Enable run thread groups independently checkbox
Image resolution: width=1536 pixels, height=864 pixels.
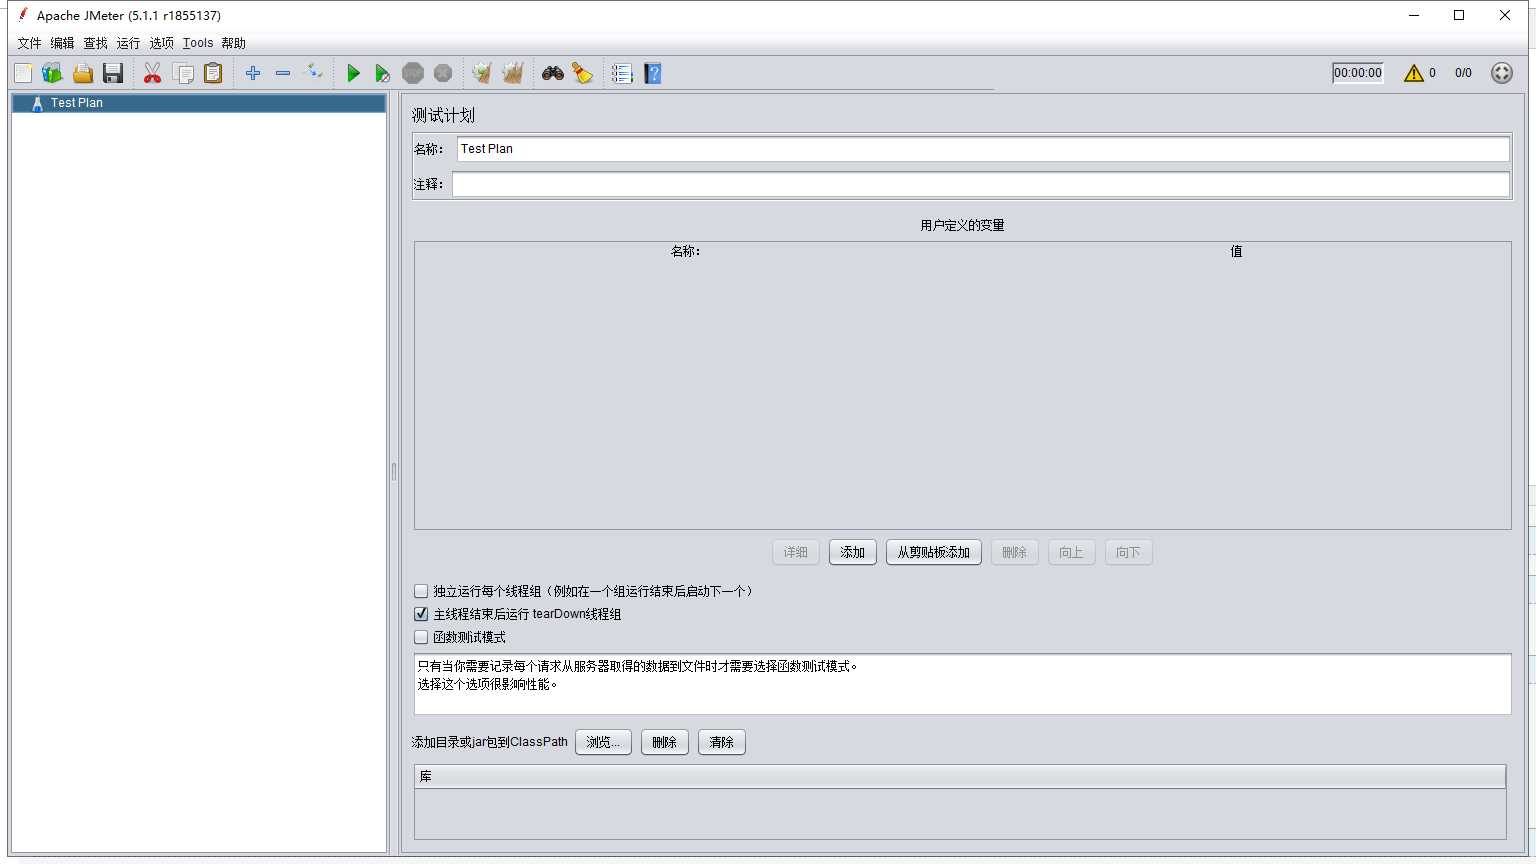[421, 591]
